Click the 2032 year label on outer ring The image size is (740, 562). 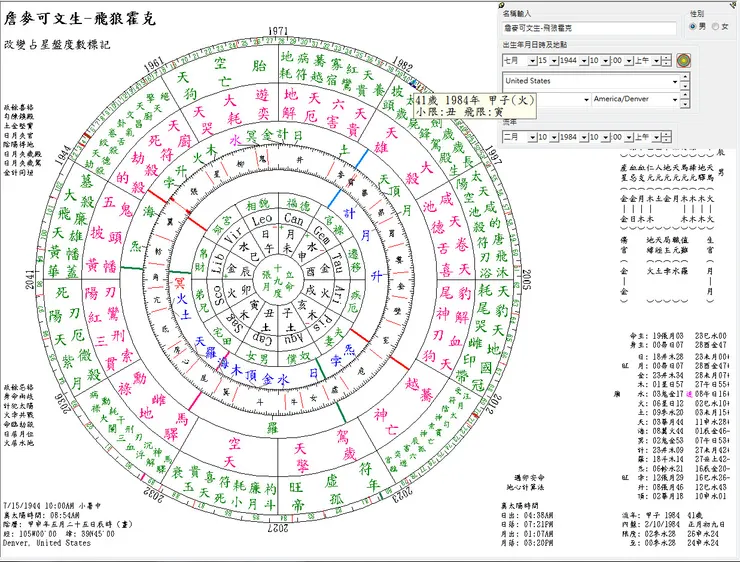152,493
